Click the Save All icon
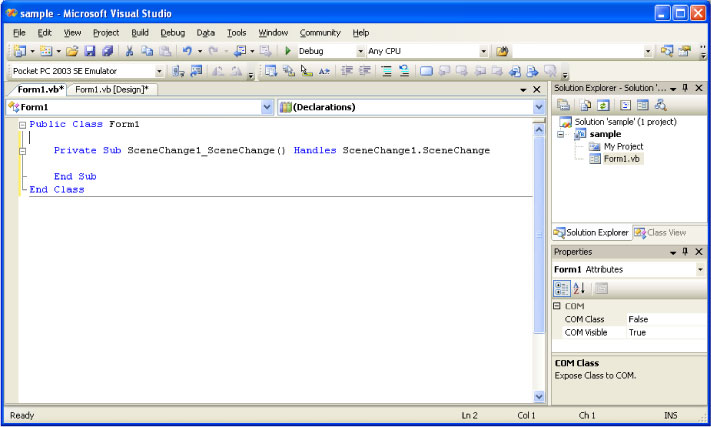 107,51
